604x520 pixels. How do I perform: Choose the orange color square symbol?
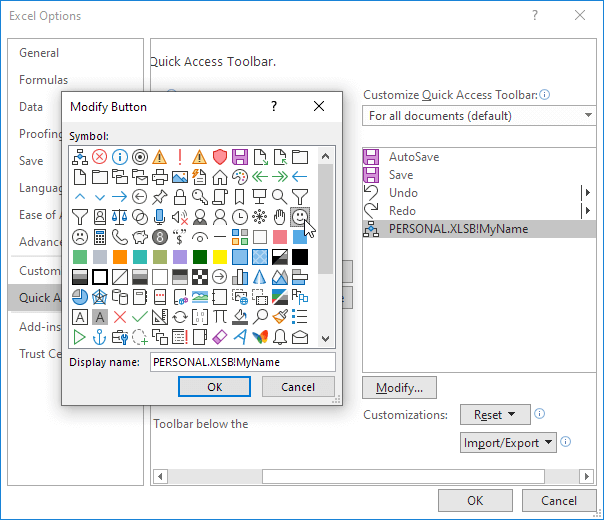coord(120,257)
